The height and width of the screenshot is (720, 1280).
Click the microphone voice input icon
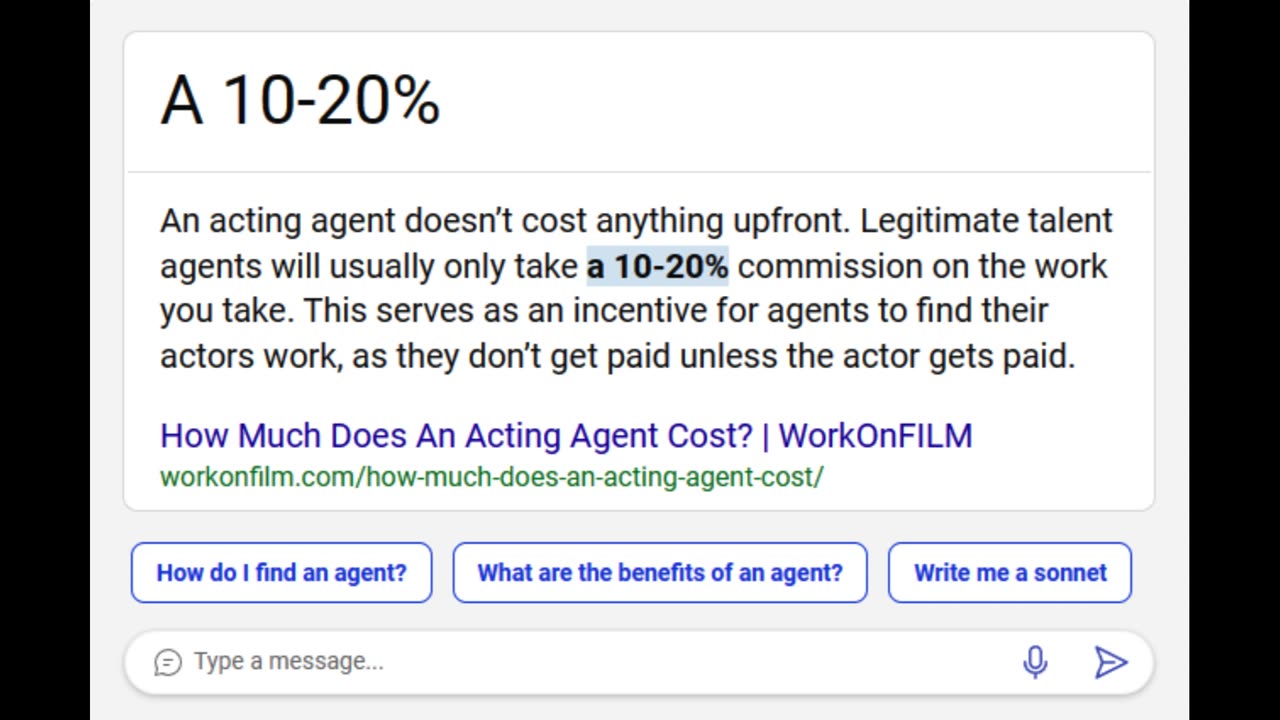(x=1035, y=662)
